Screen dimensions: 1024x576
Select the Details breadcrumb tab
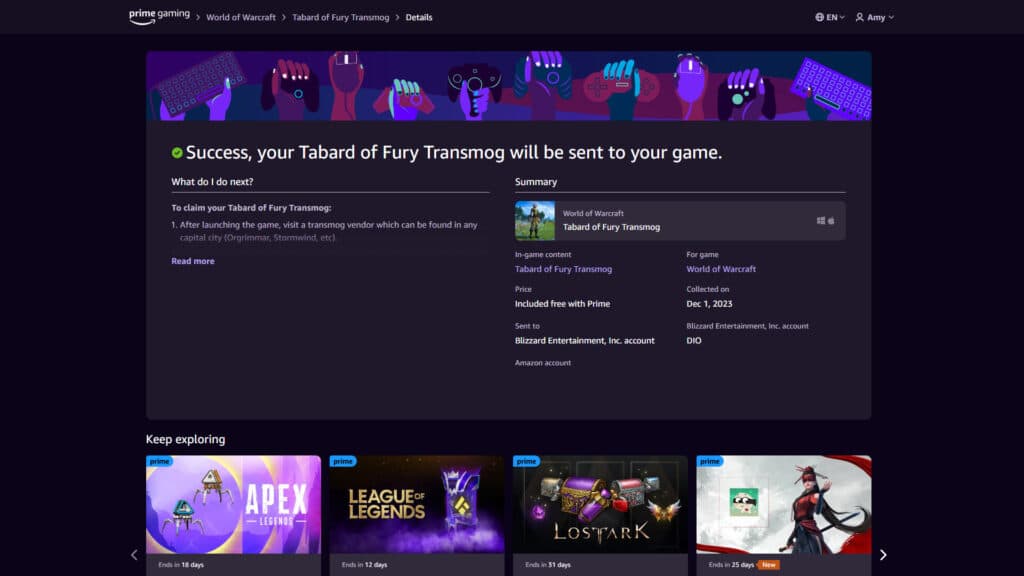point(418,17)
